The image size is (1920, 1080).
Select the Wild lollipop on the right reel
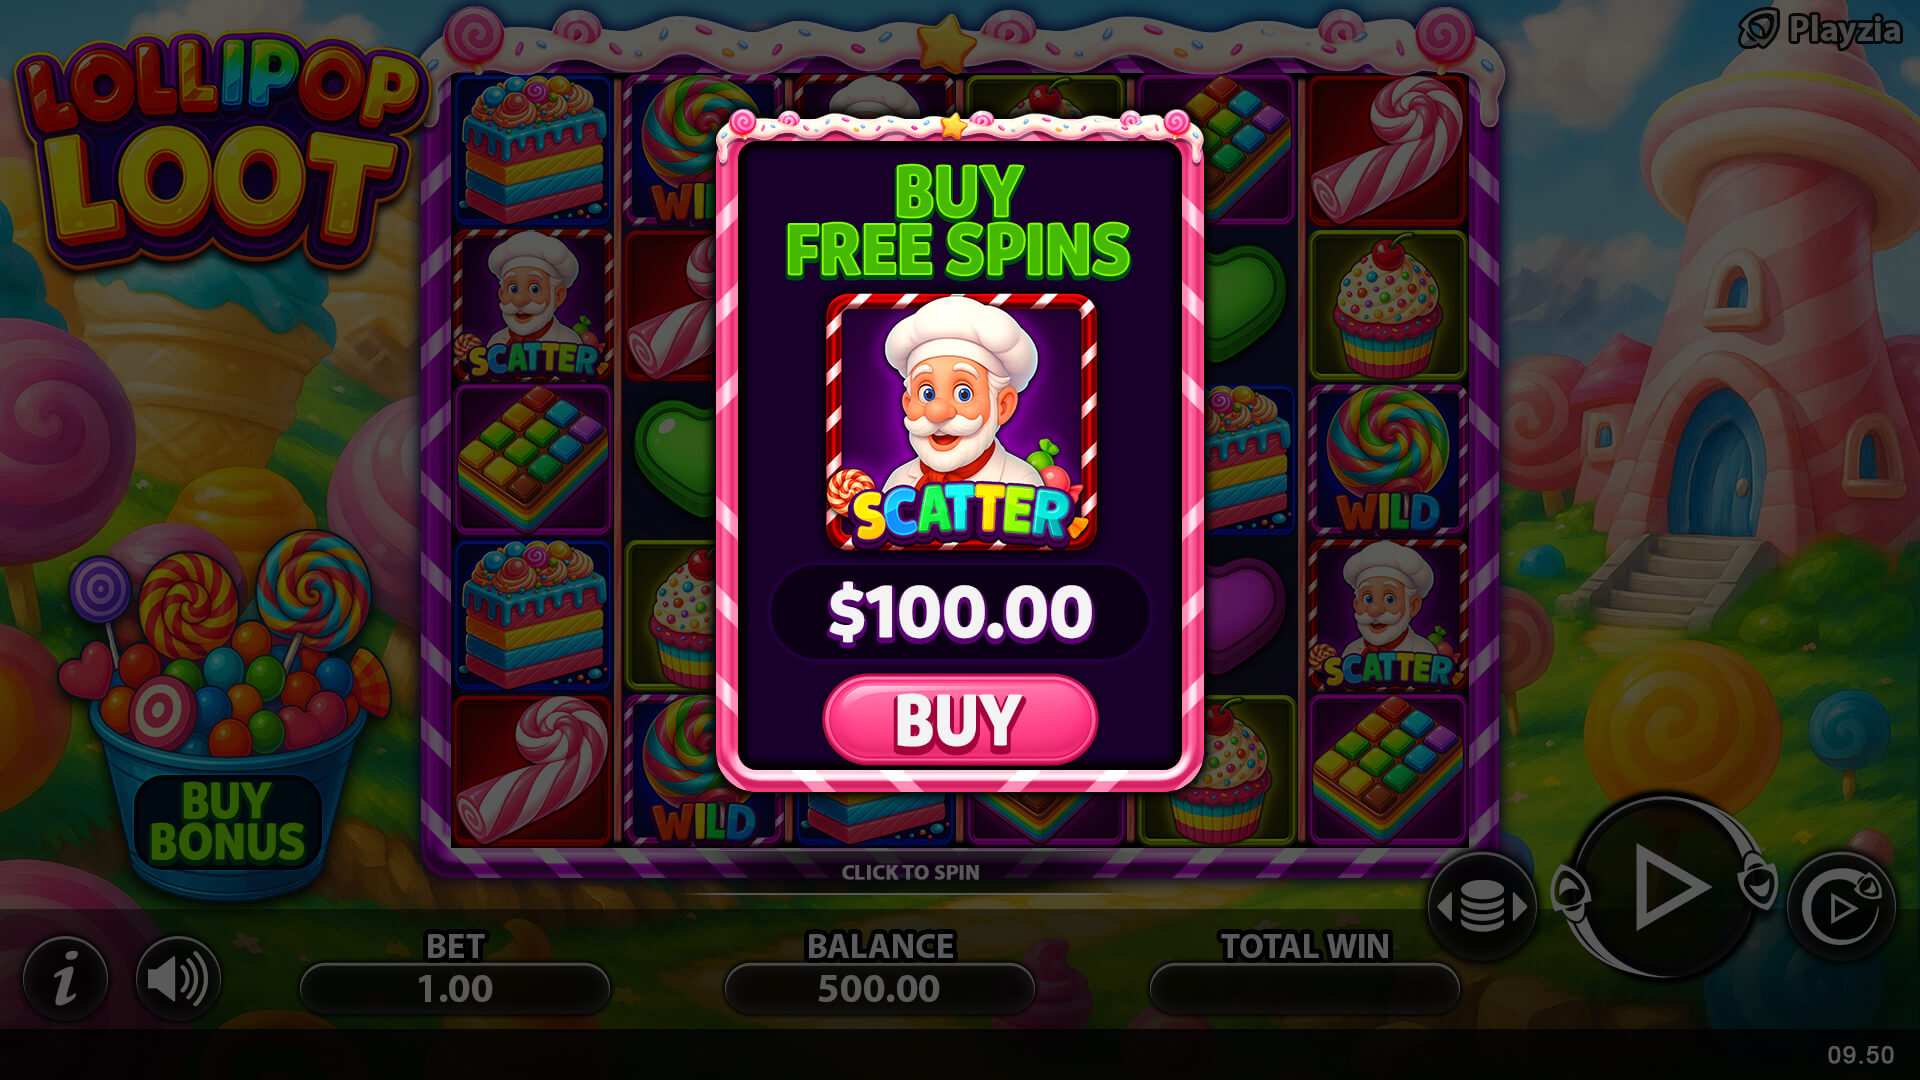tap(1387, 460)
